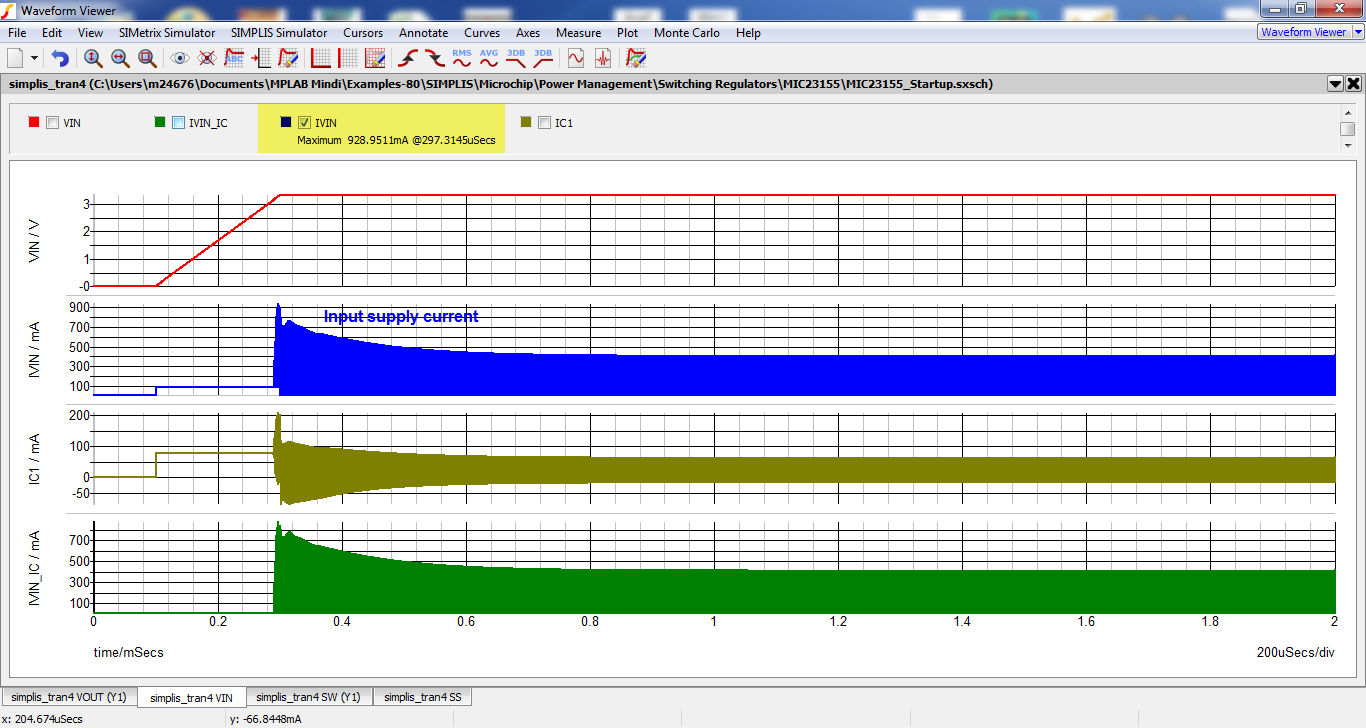Open the Axes menu
1366x728 pixels.
tap(528, 33)
